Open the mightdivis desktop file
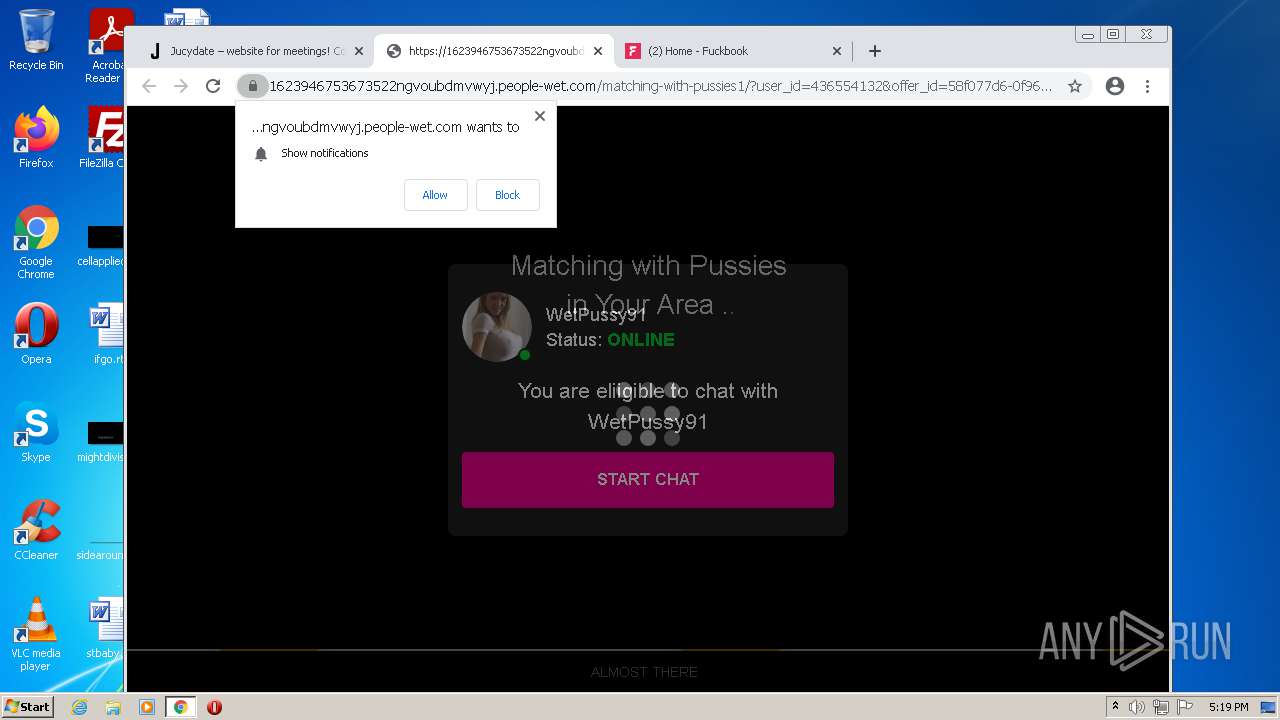 pyautogui.click(x=101, y=442)
